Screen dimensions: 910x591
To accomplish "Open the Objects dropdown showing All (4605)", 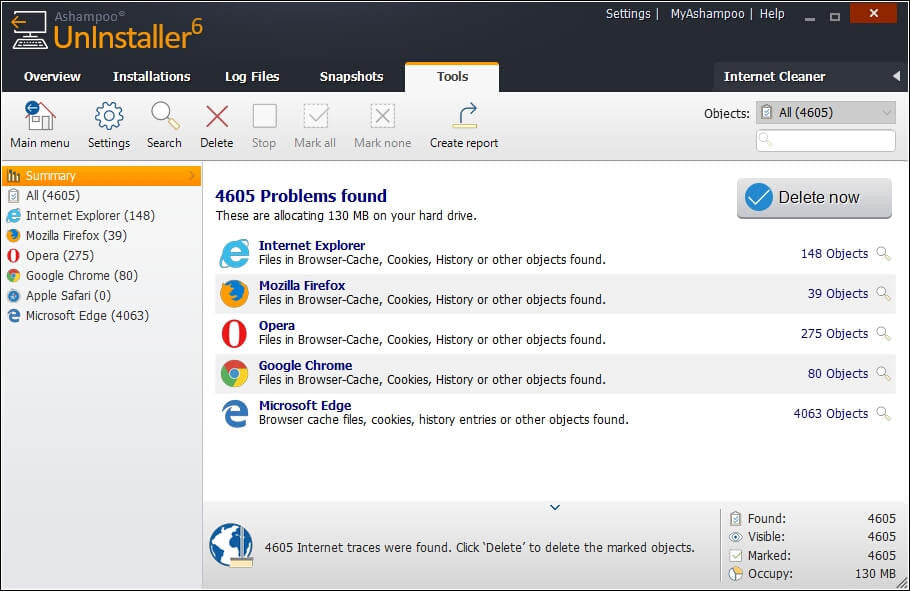I will click(825, 113).
